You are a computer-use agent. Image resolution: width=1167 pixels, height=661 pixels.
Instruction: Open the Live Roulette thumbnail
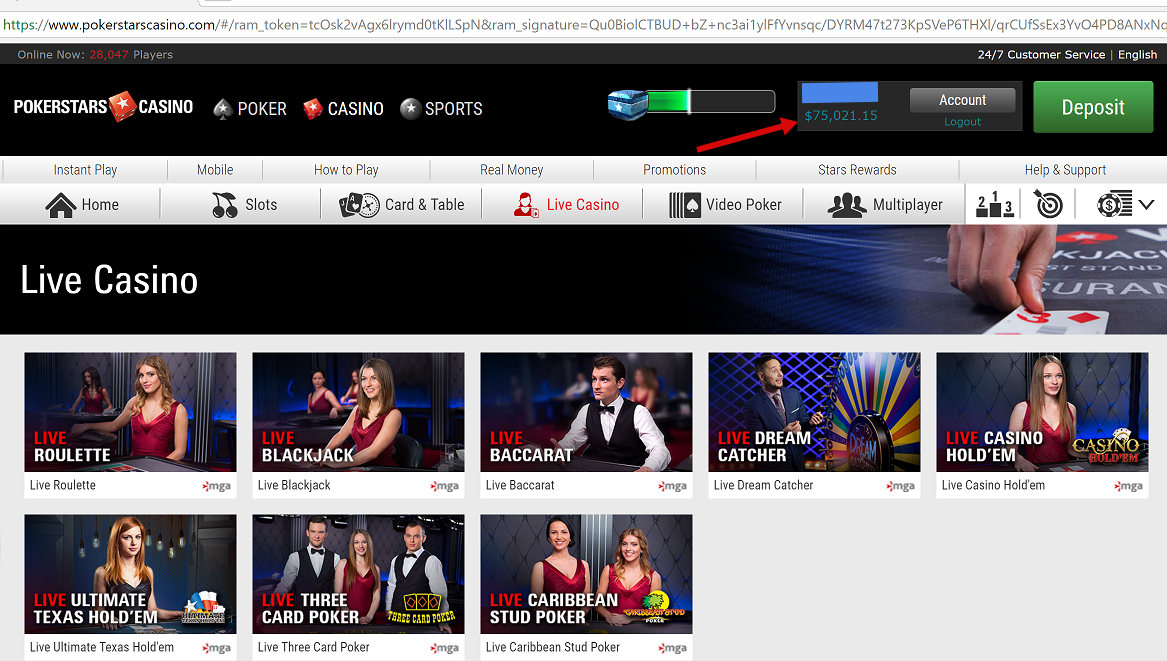coord(130,412)
